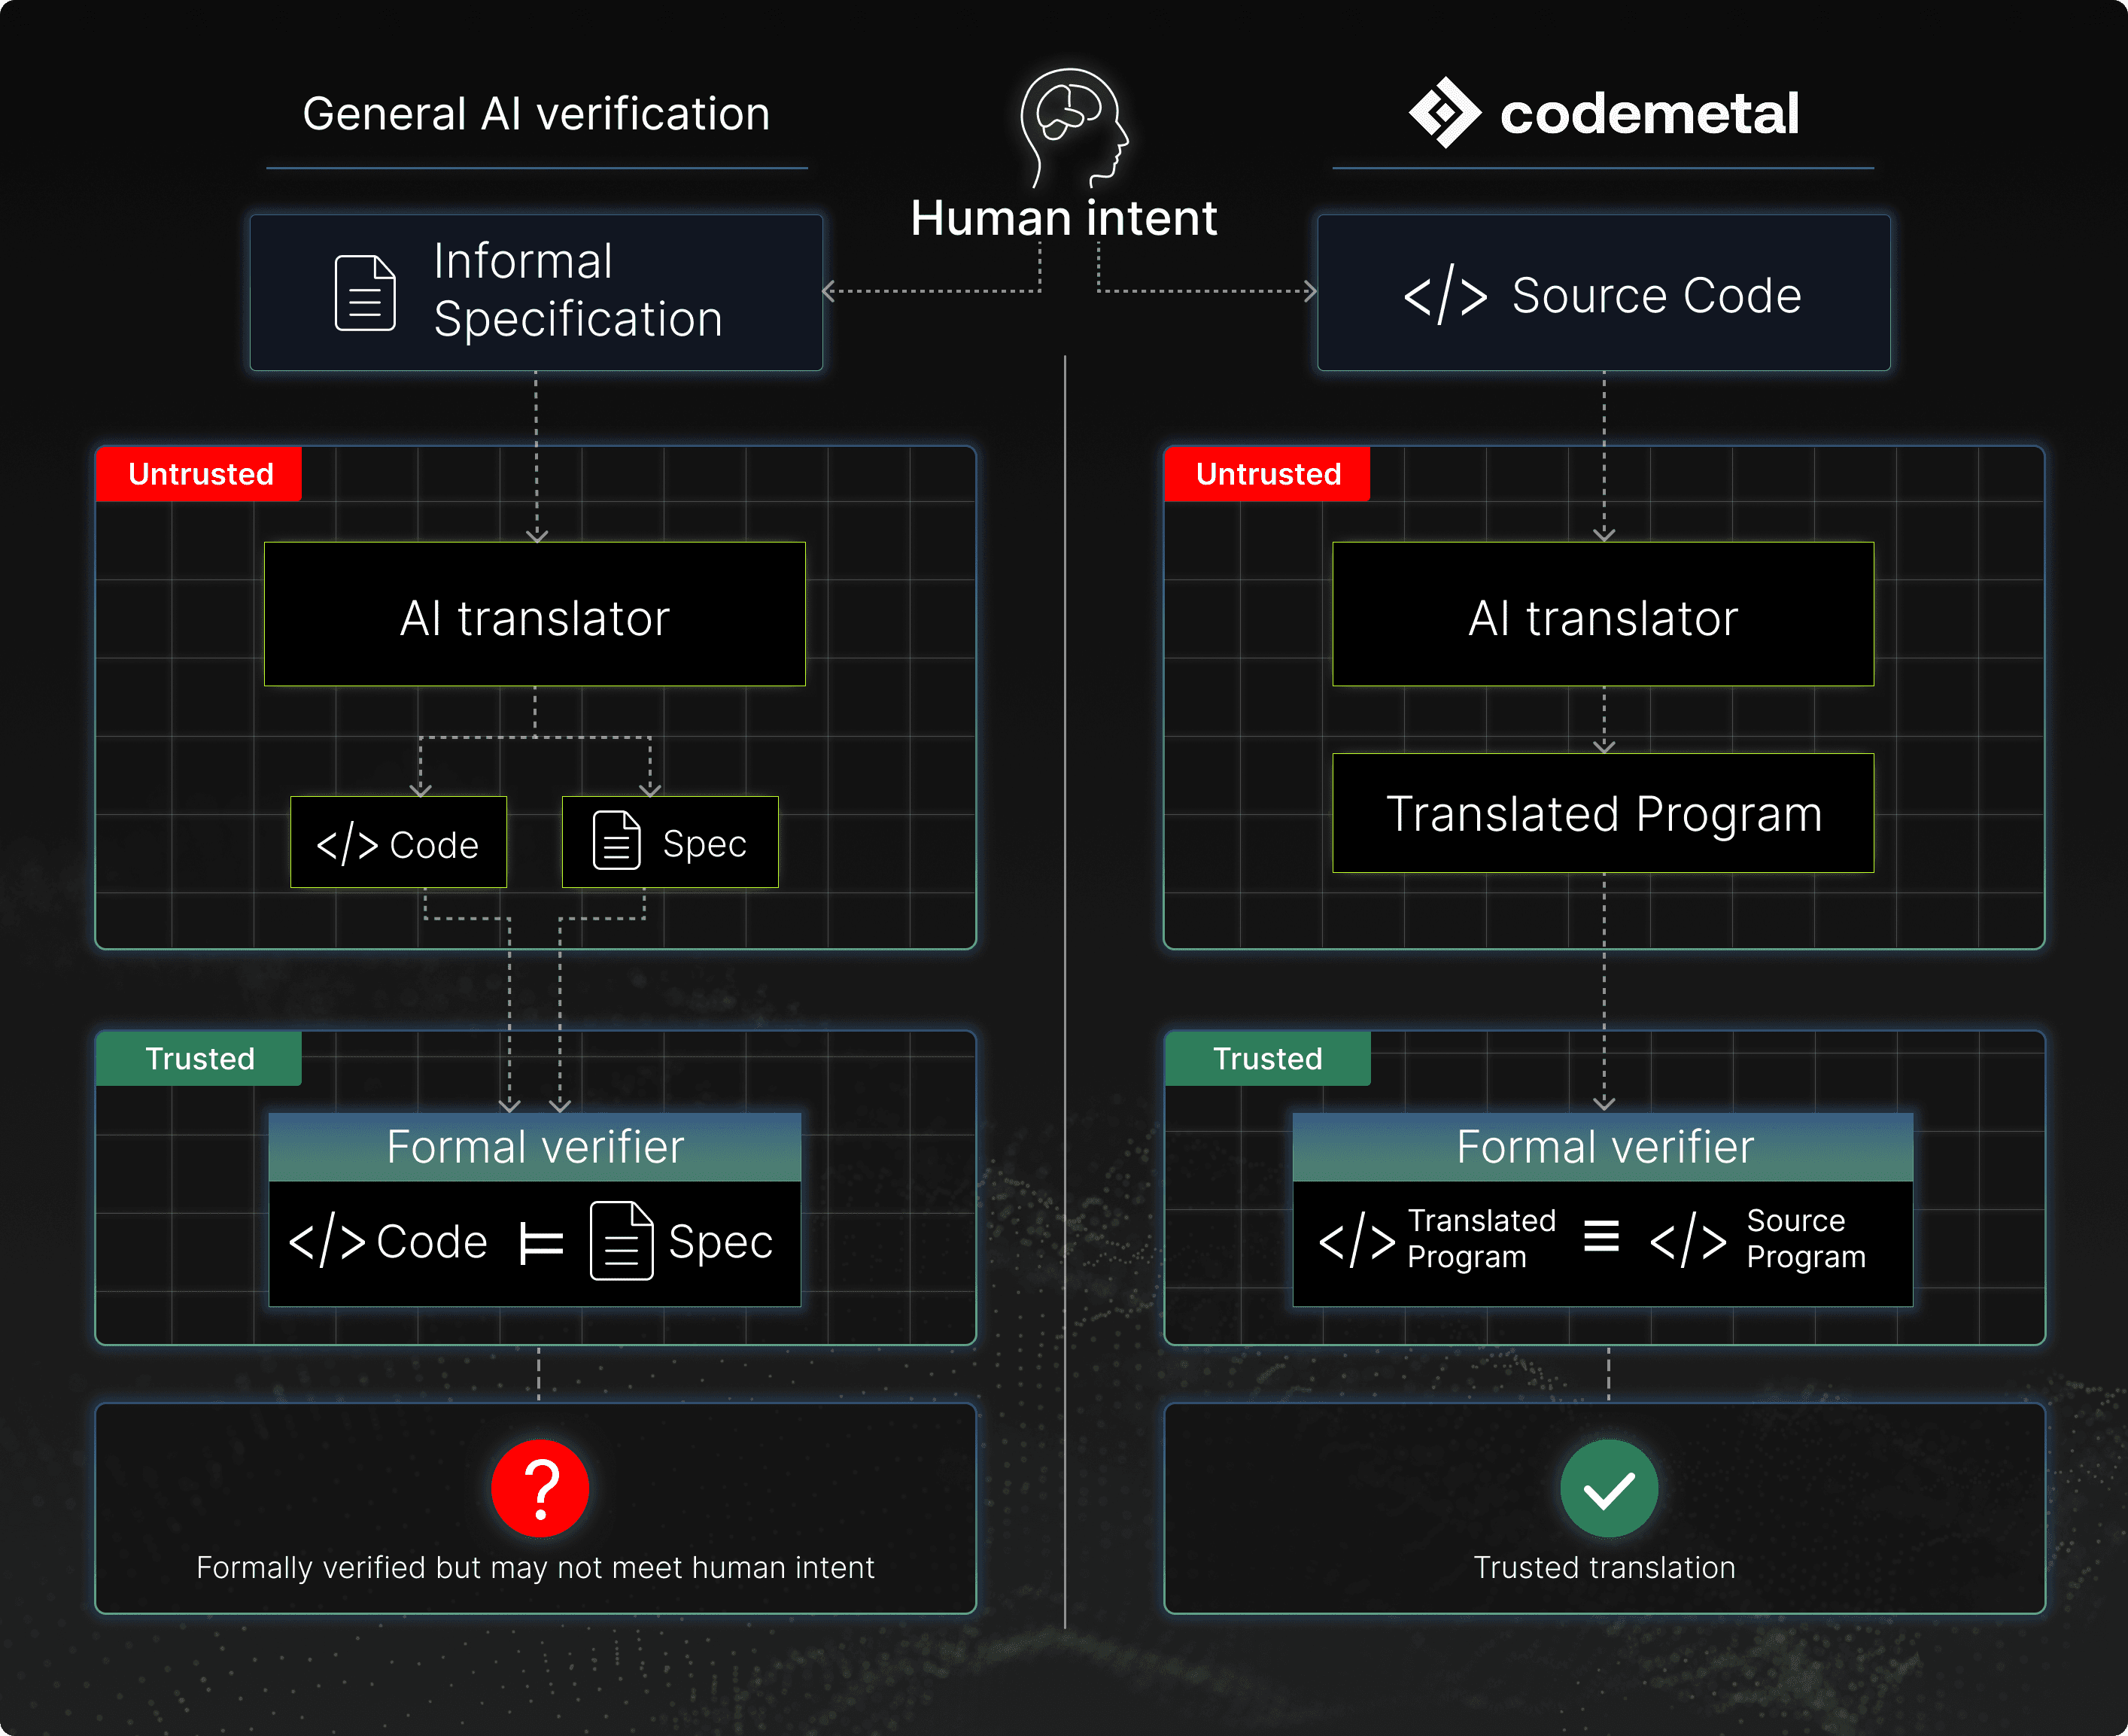Click the right Untrusted red label

click(1267, 474)
